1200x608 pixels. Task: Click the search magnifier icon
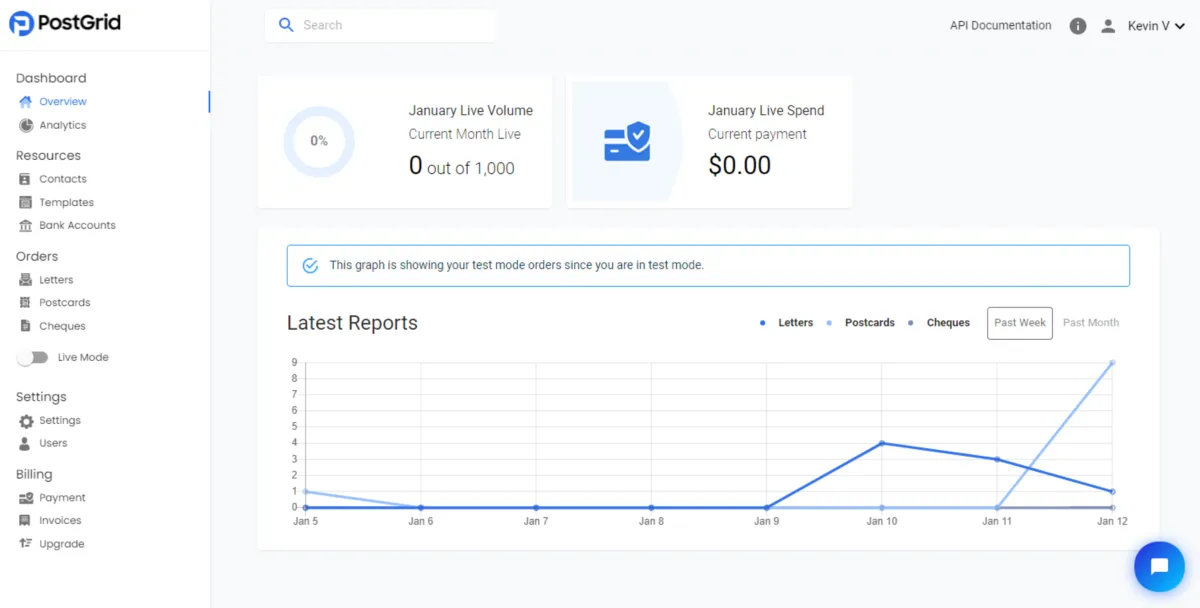pos(286,26)
